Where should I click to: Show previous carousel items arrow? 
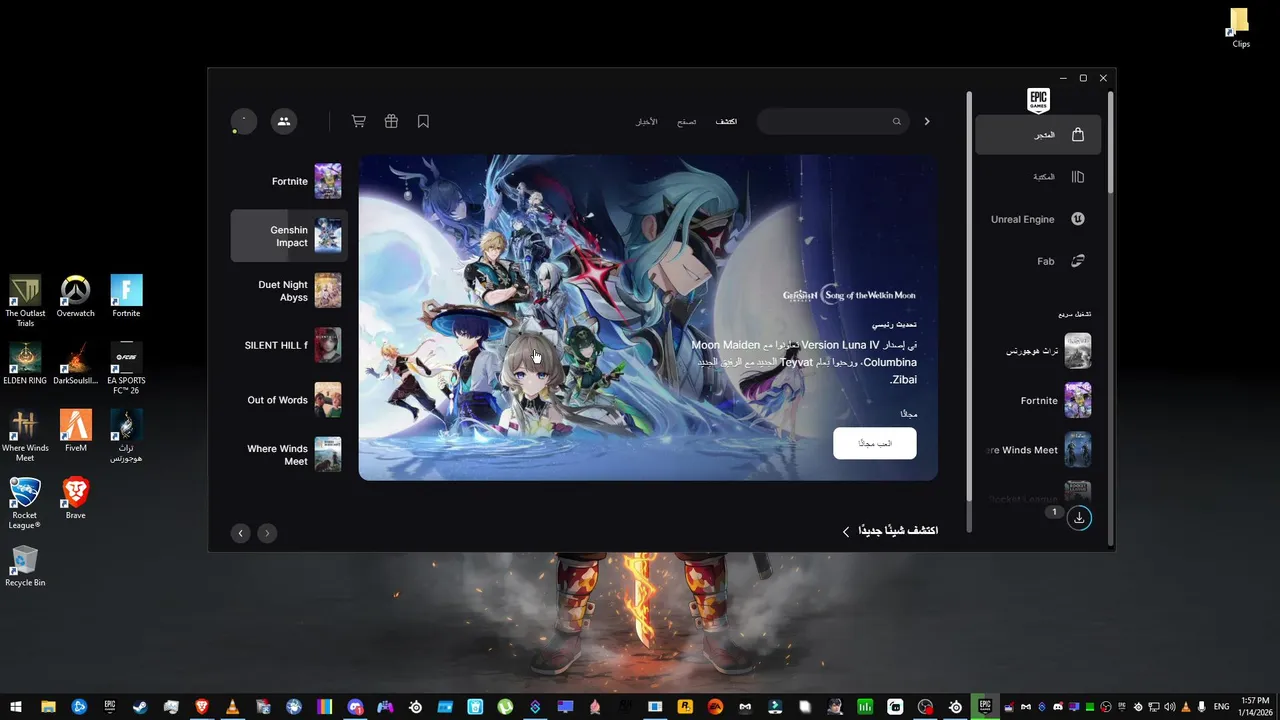click(241, 533)
